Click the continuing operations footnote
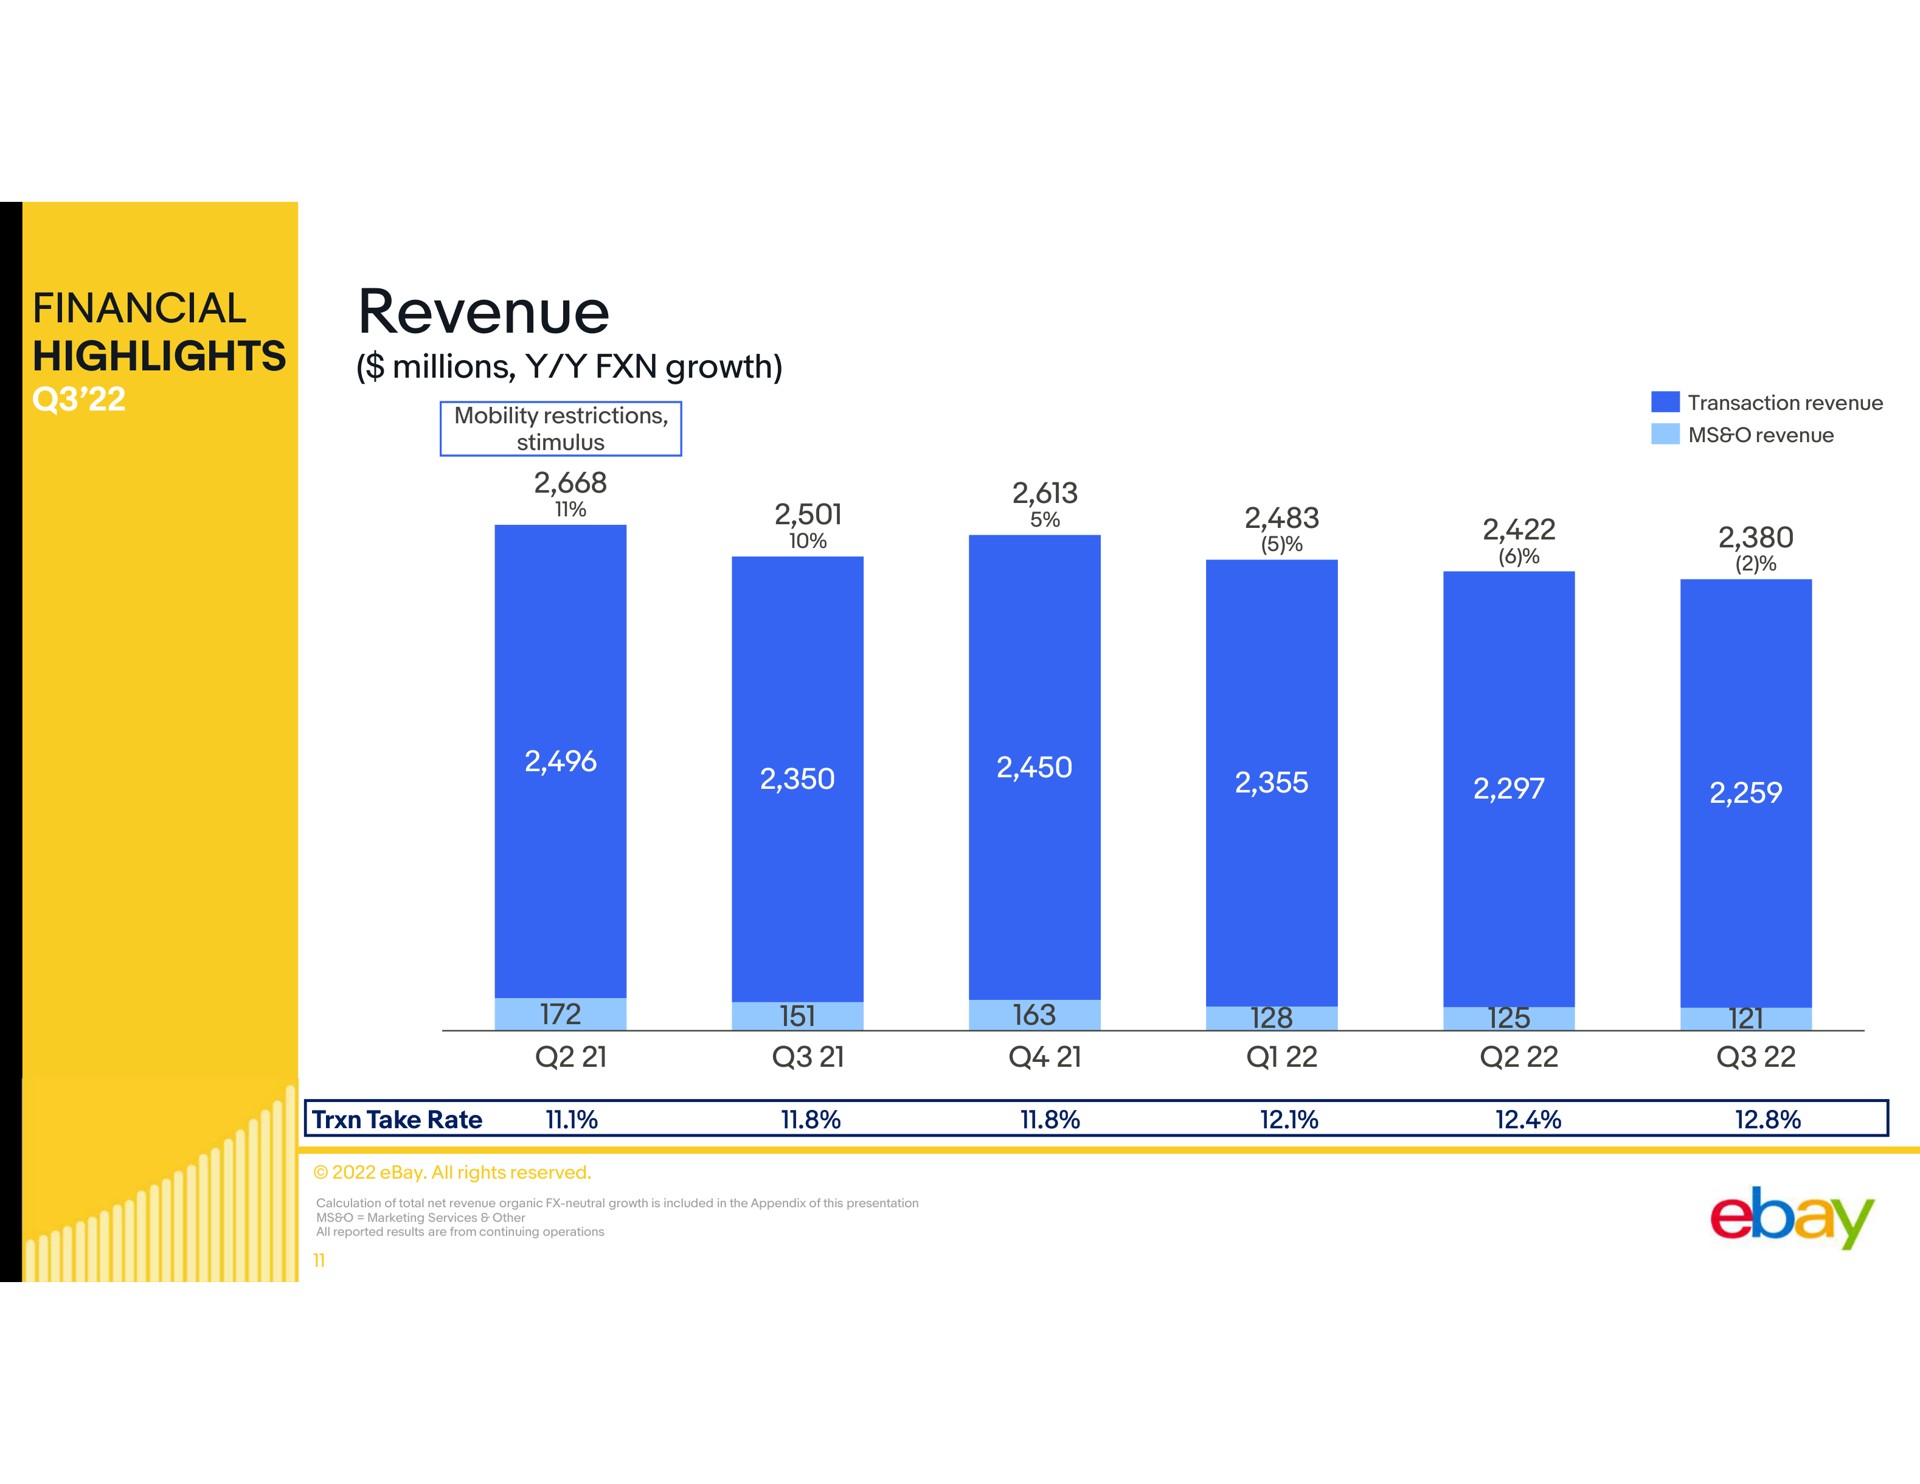Viewport: 1920px width, 1484px height. click(x=460, y=1232)
